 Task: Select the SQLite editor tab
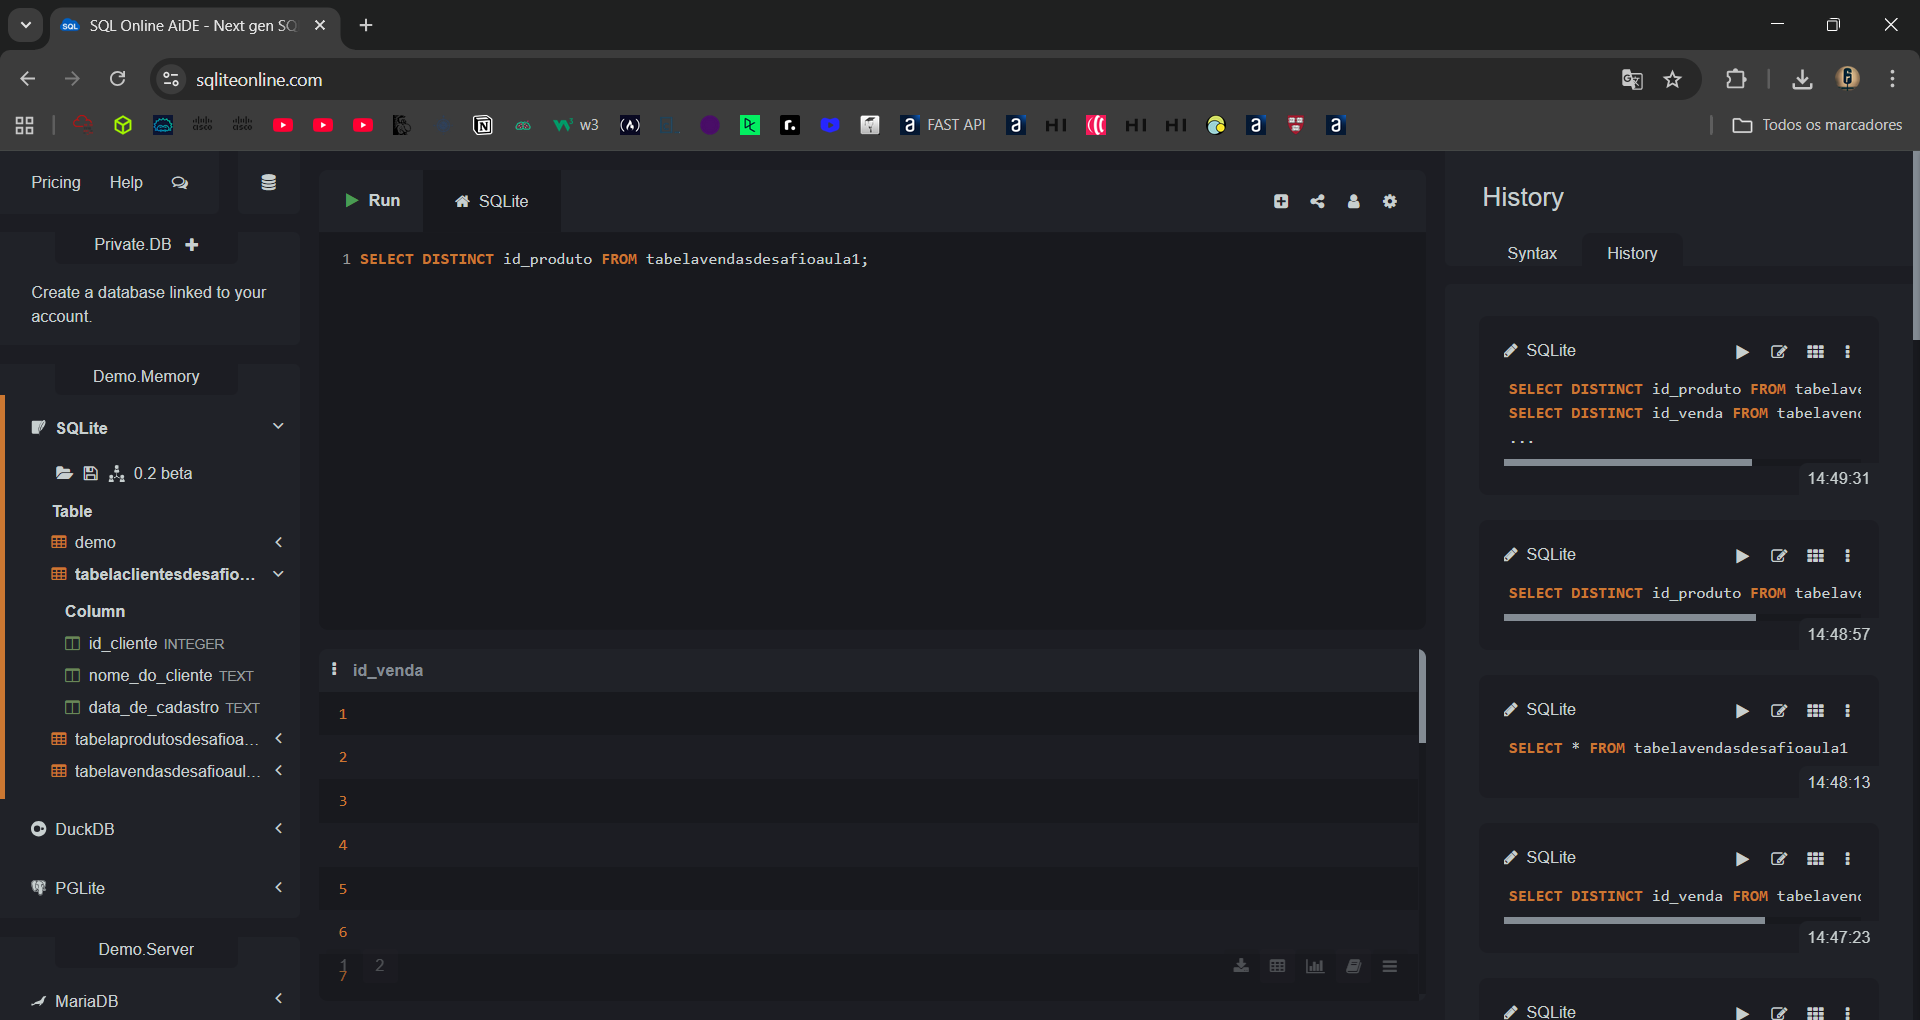[492, 202]
